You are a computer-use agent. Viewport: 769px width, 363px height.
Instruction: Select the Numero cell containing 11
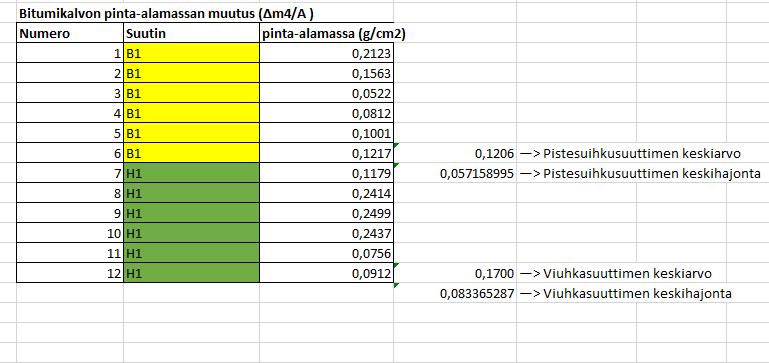coord(70,253)
